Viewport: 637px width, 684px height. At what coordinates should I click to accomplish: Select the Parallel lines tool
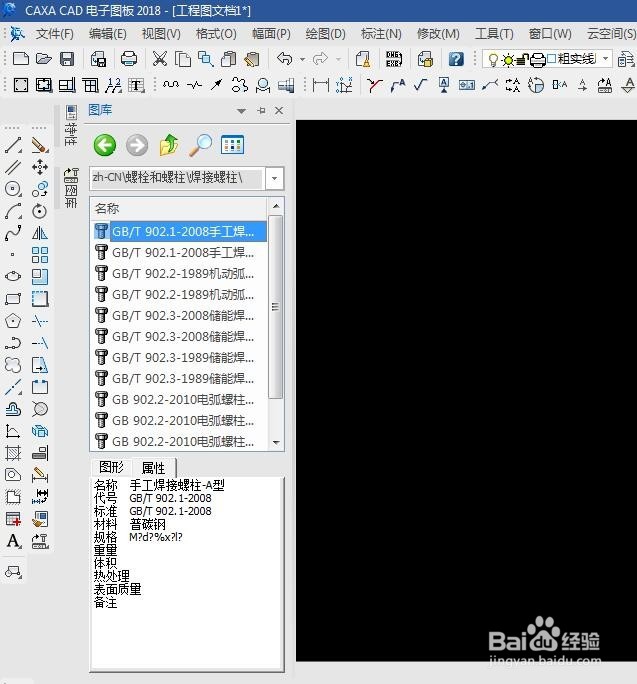click(13, 167)
